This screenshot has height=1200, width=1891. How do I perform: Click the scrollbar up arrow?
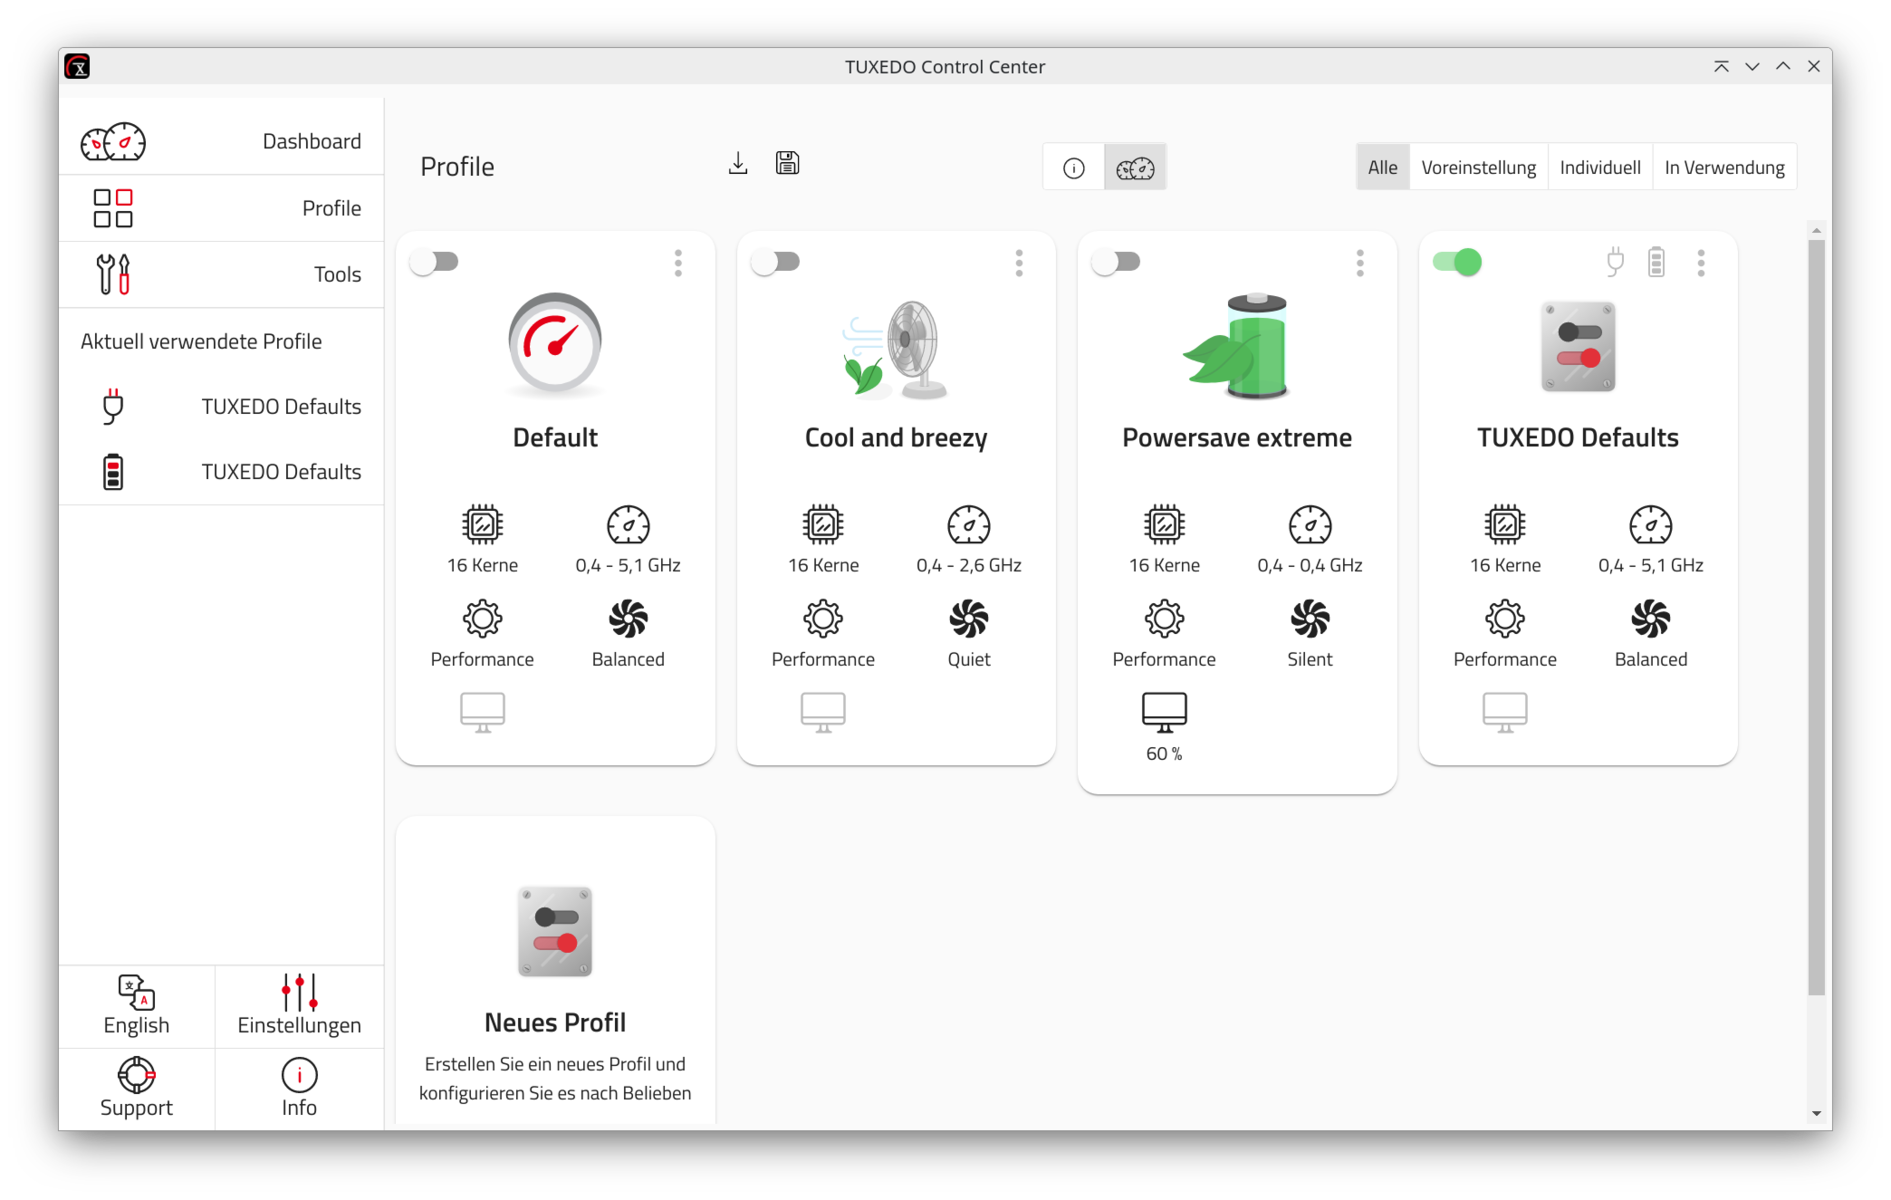tap(1817, 231)
